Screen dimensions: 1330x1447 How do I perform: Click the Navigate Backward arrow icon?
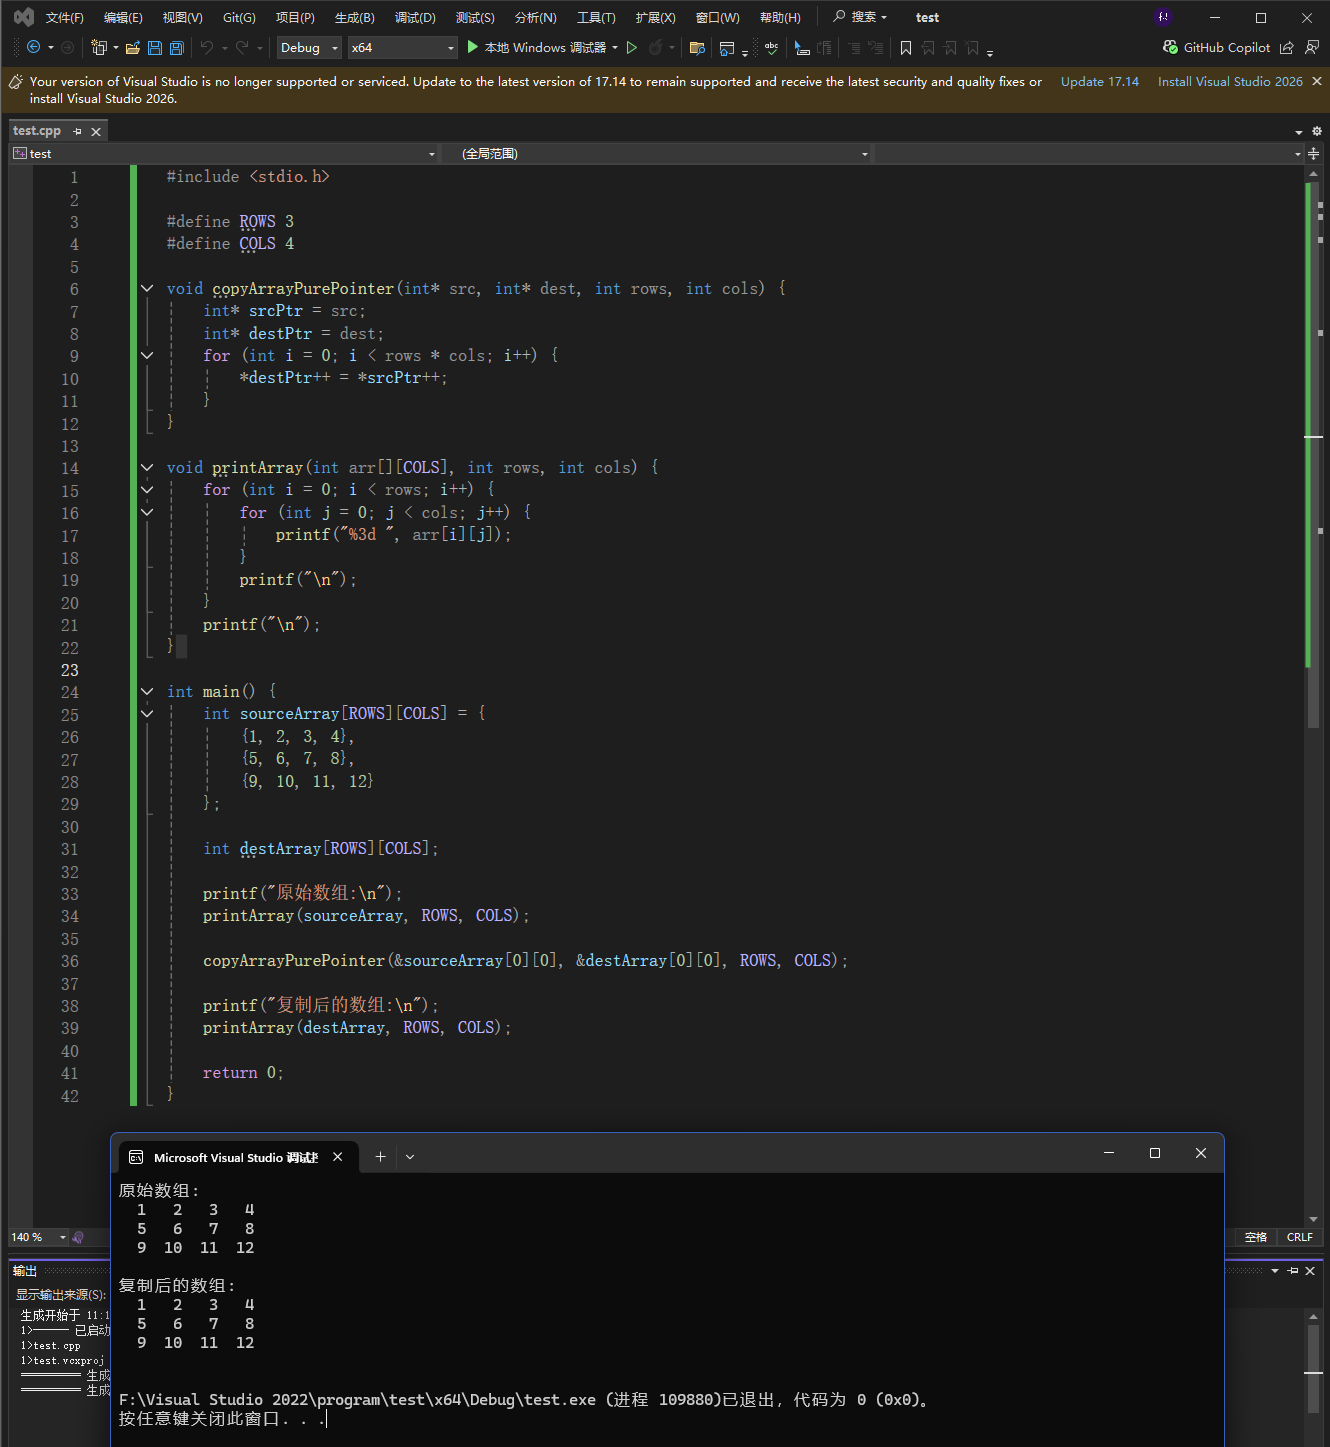pos(33,48)
